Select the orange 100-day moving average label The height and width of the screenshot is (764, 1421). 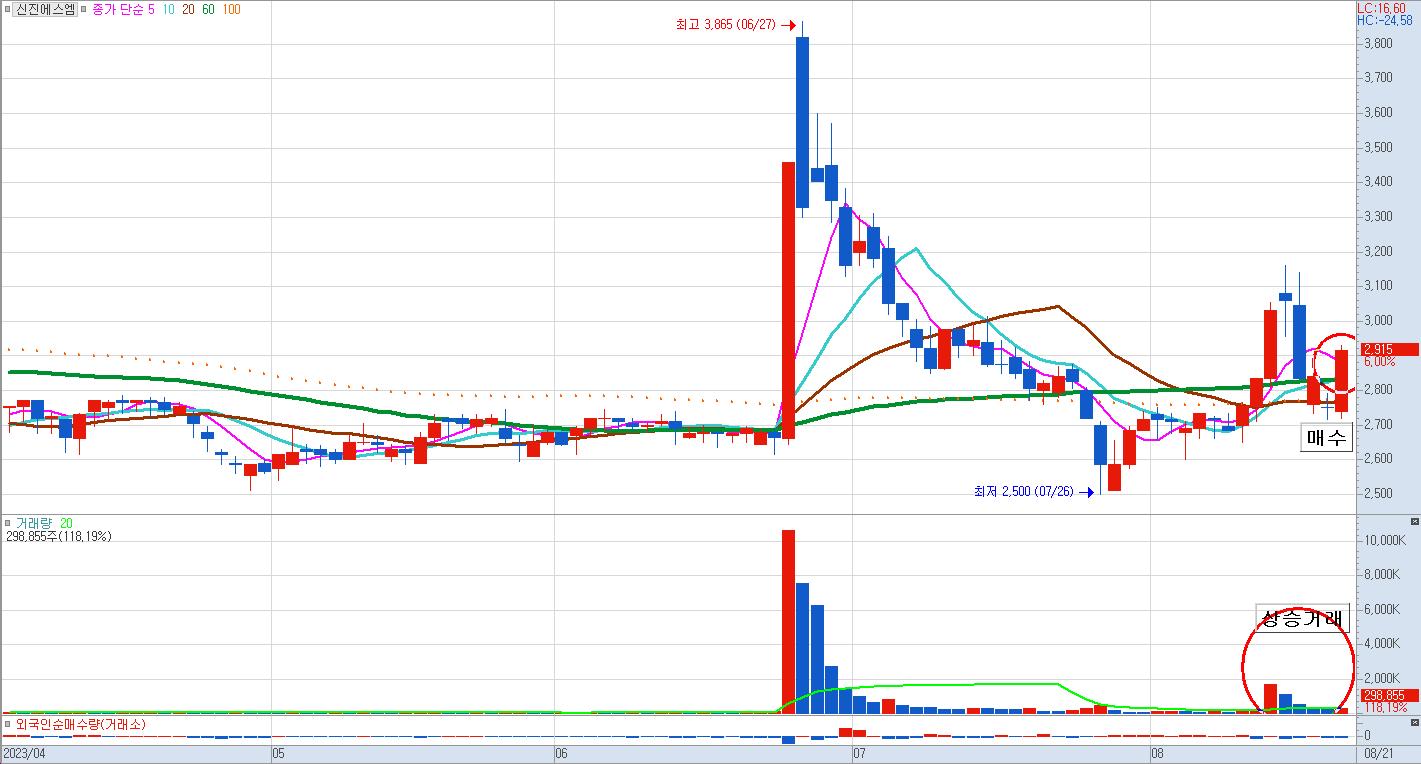[231, 9]
